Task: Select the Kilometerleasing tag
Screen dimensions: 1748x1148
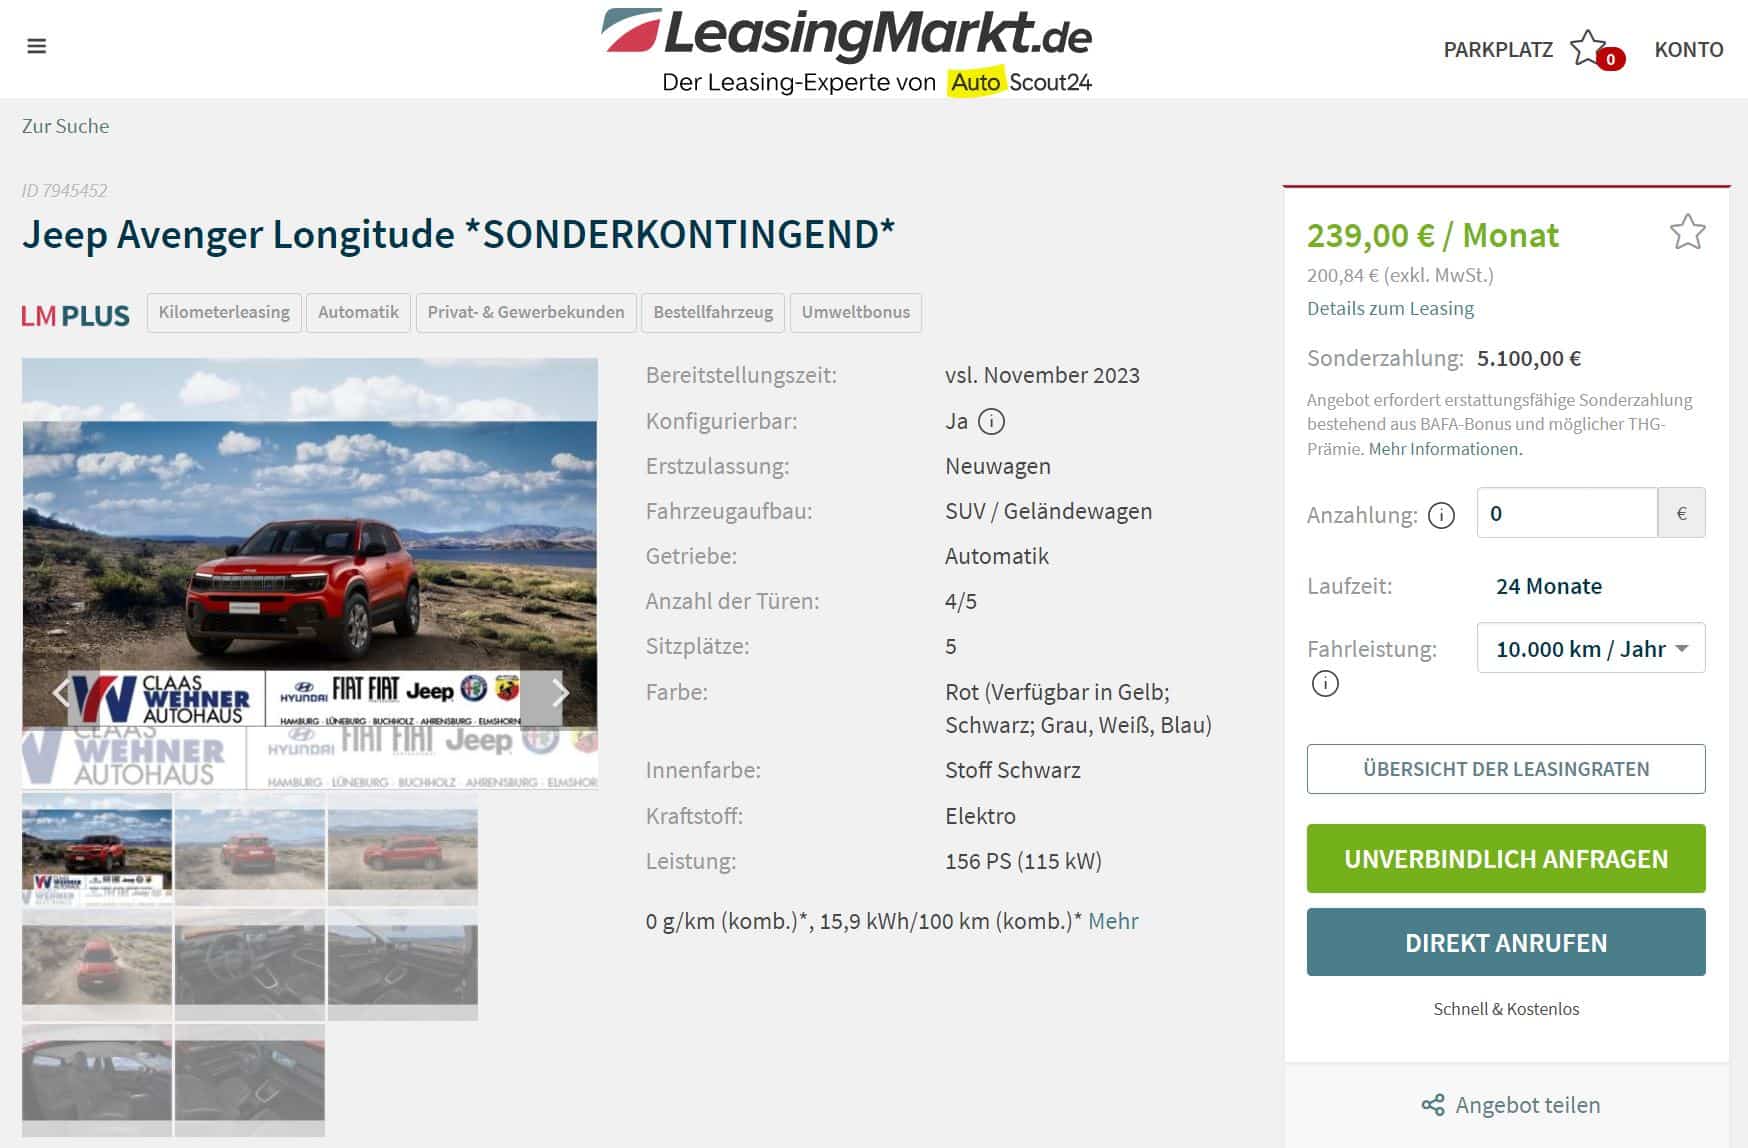Action: pyautogui.click(x=224, y=312)
